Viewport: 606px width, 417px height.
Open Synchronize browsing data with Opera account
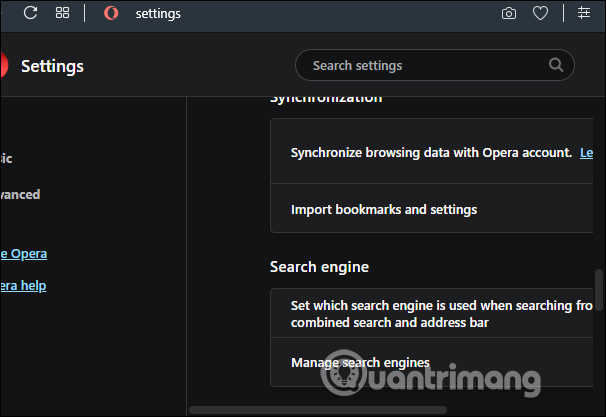coord(430,153)
